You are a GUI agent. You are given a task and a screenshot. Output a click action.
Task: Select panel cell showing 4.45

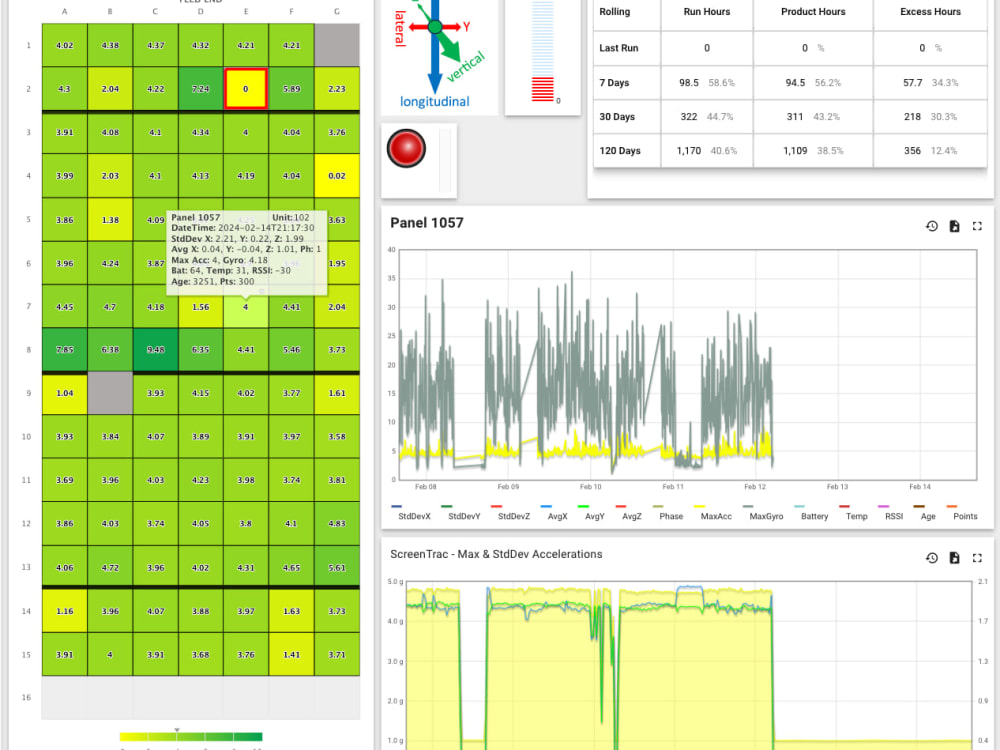[x=64, y=306]
